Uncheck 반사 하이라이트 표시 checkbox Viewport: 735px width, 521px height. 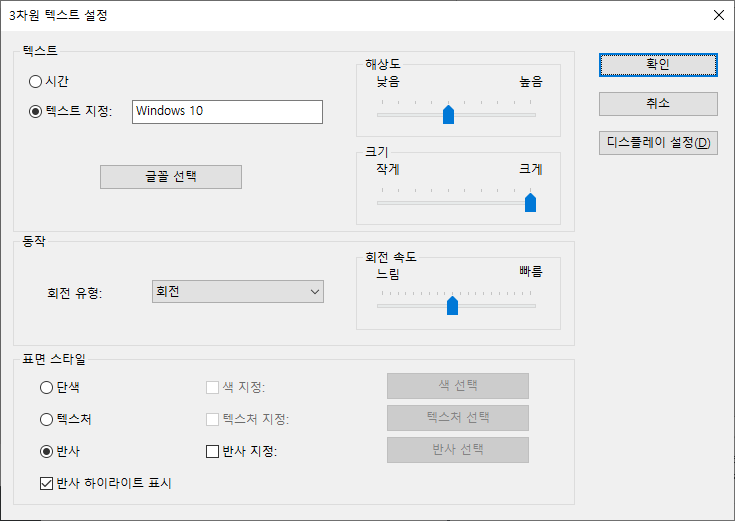pos(46,483)
